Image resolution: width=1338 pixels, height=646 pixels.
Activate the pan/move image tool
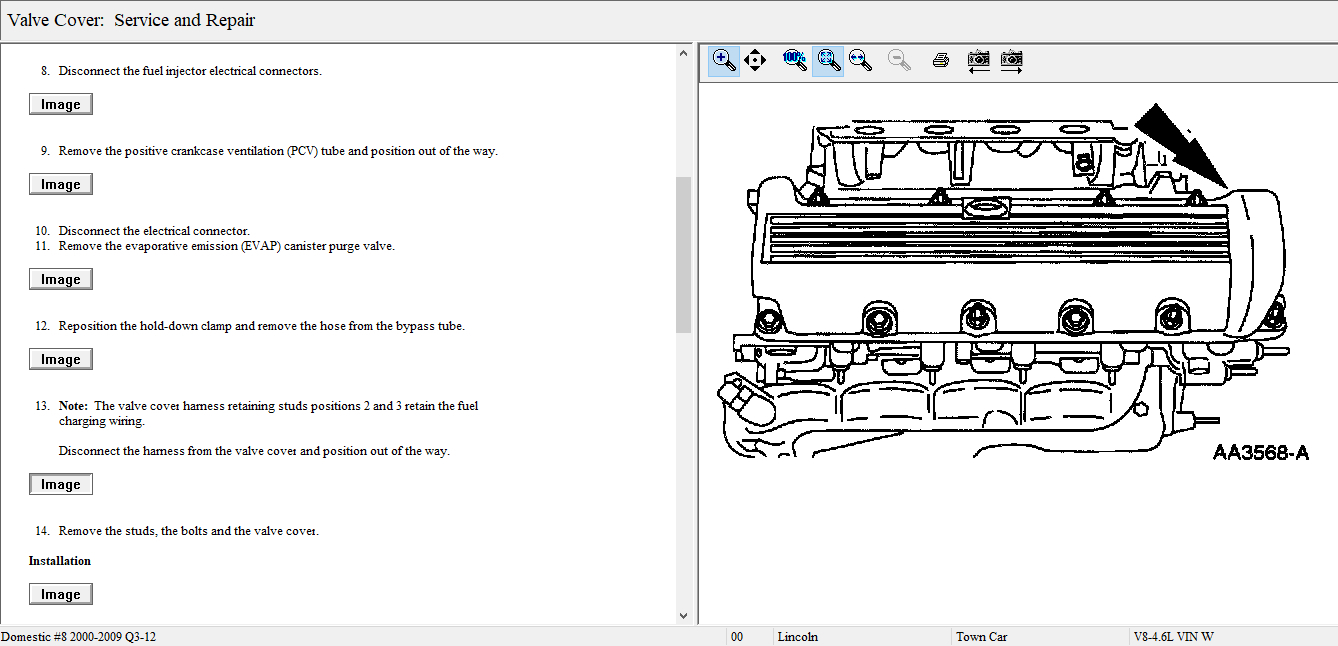[x=755, y=60]
